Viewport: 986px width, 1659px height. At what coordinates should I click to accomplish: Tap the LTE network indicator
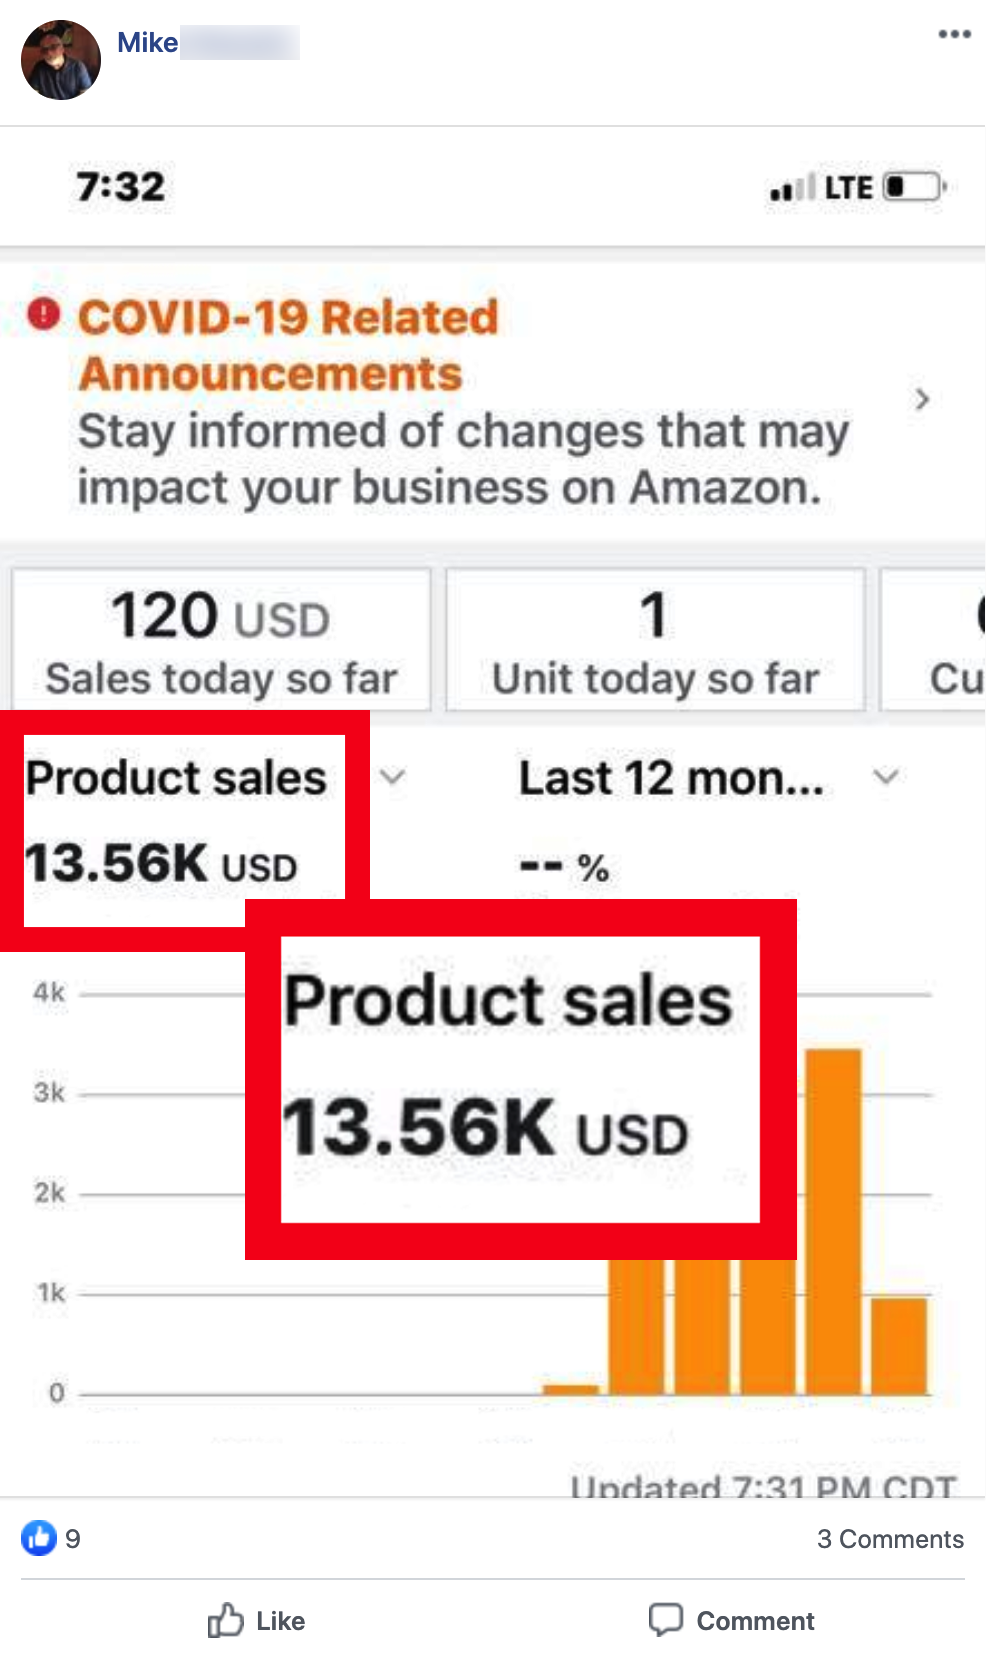[848, 188]
